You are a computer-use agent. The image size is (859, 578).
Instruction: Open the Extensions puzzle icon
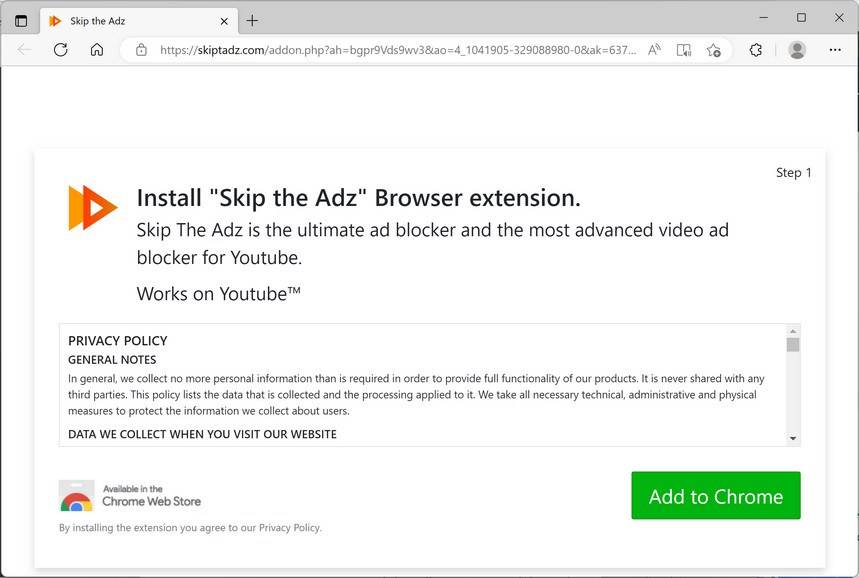coord(755,50)
